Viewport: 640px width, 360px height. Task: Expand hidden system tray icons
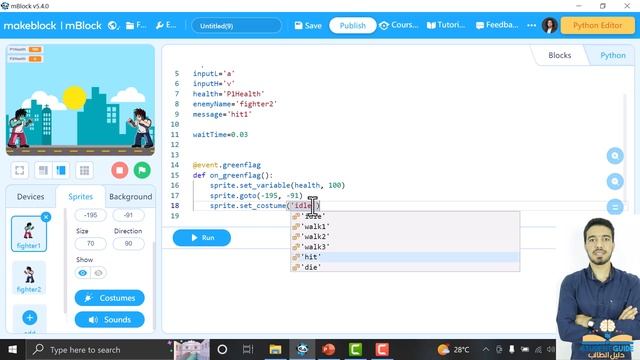point(486,350)
